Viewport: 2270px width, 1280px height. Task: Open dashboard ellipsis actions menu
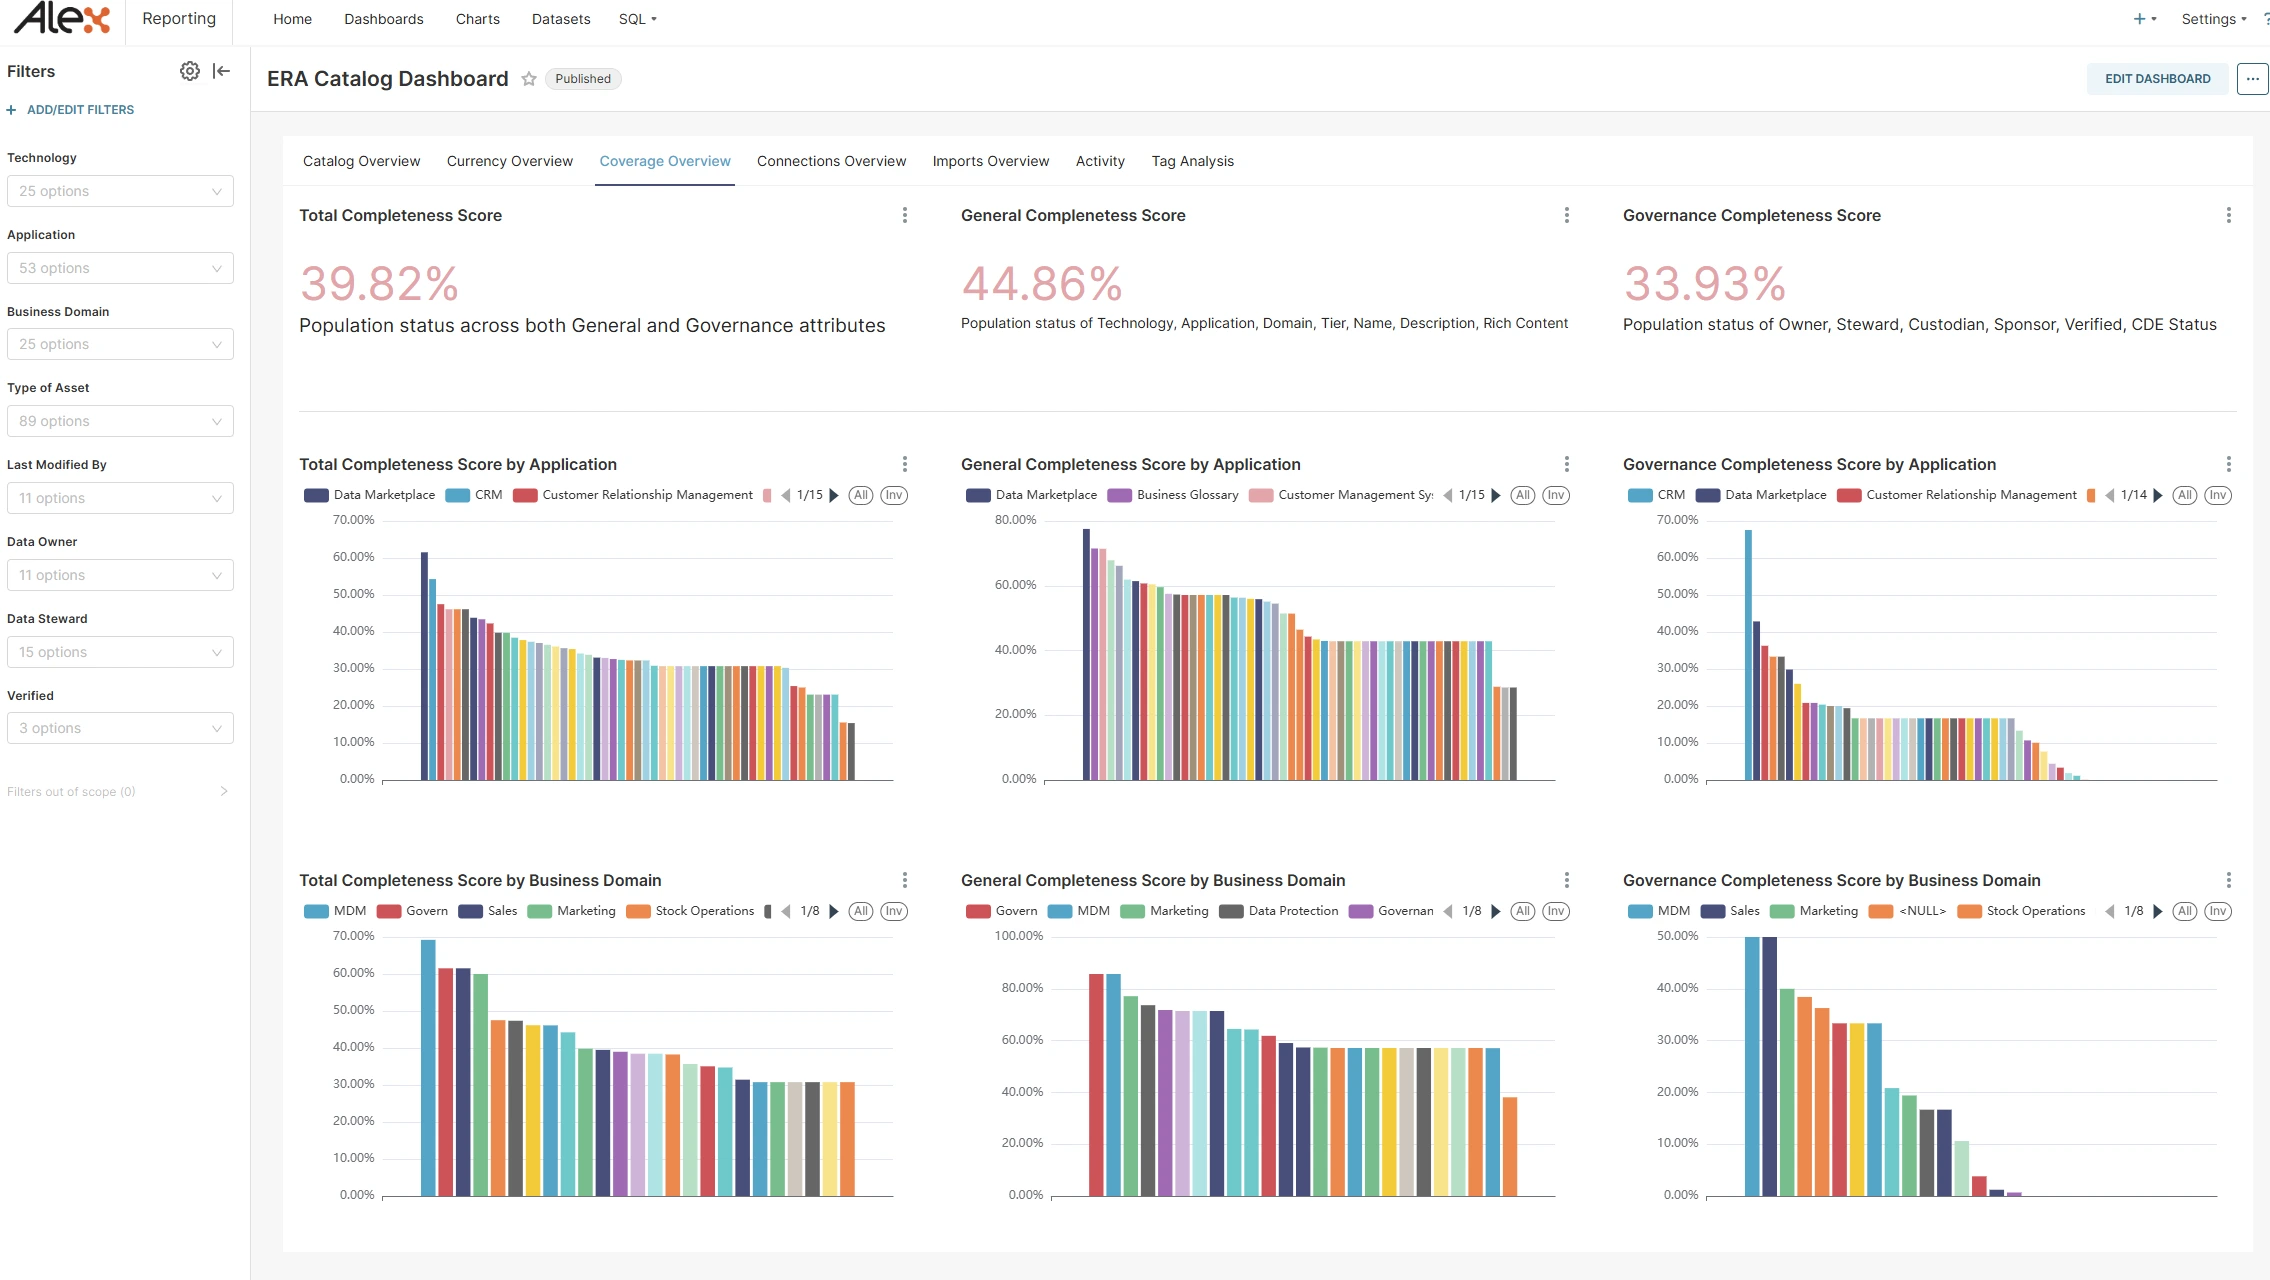(2252, 79)
